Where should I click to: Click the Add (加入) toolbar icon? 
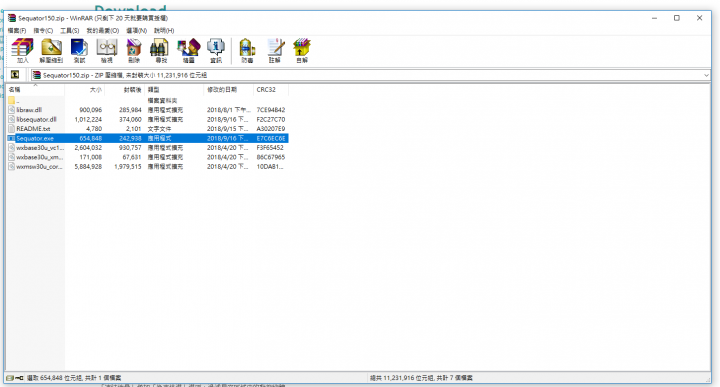pos(22,50)
